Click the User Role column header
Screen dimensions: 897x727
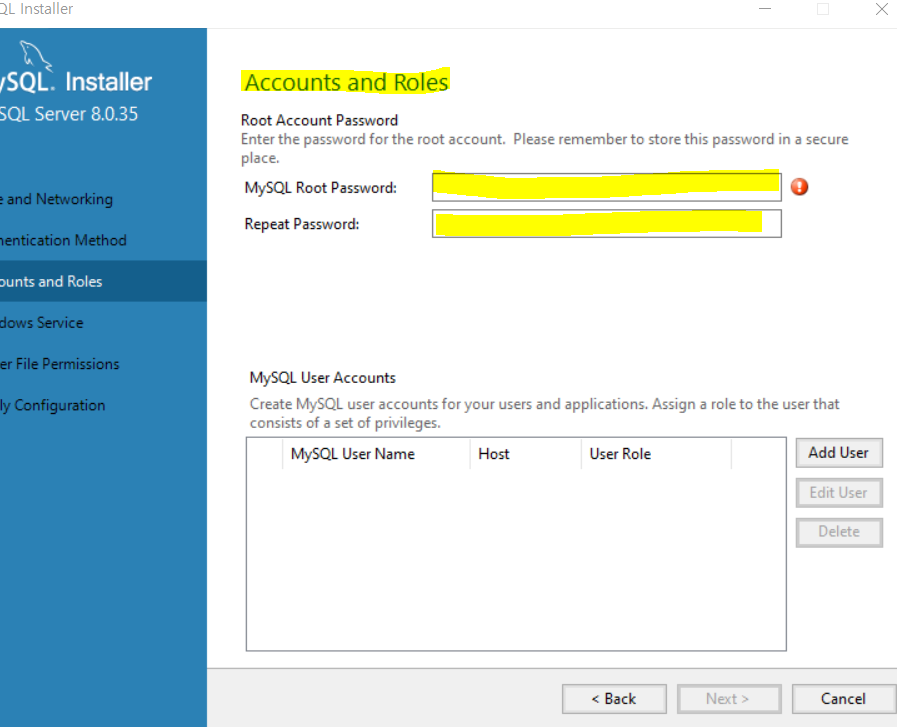coord(656,454)
